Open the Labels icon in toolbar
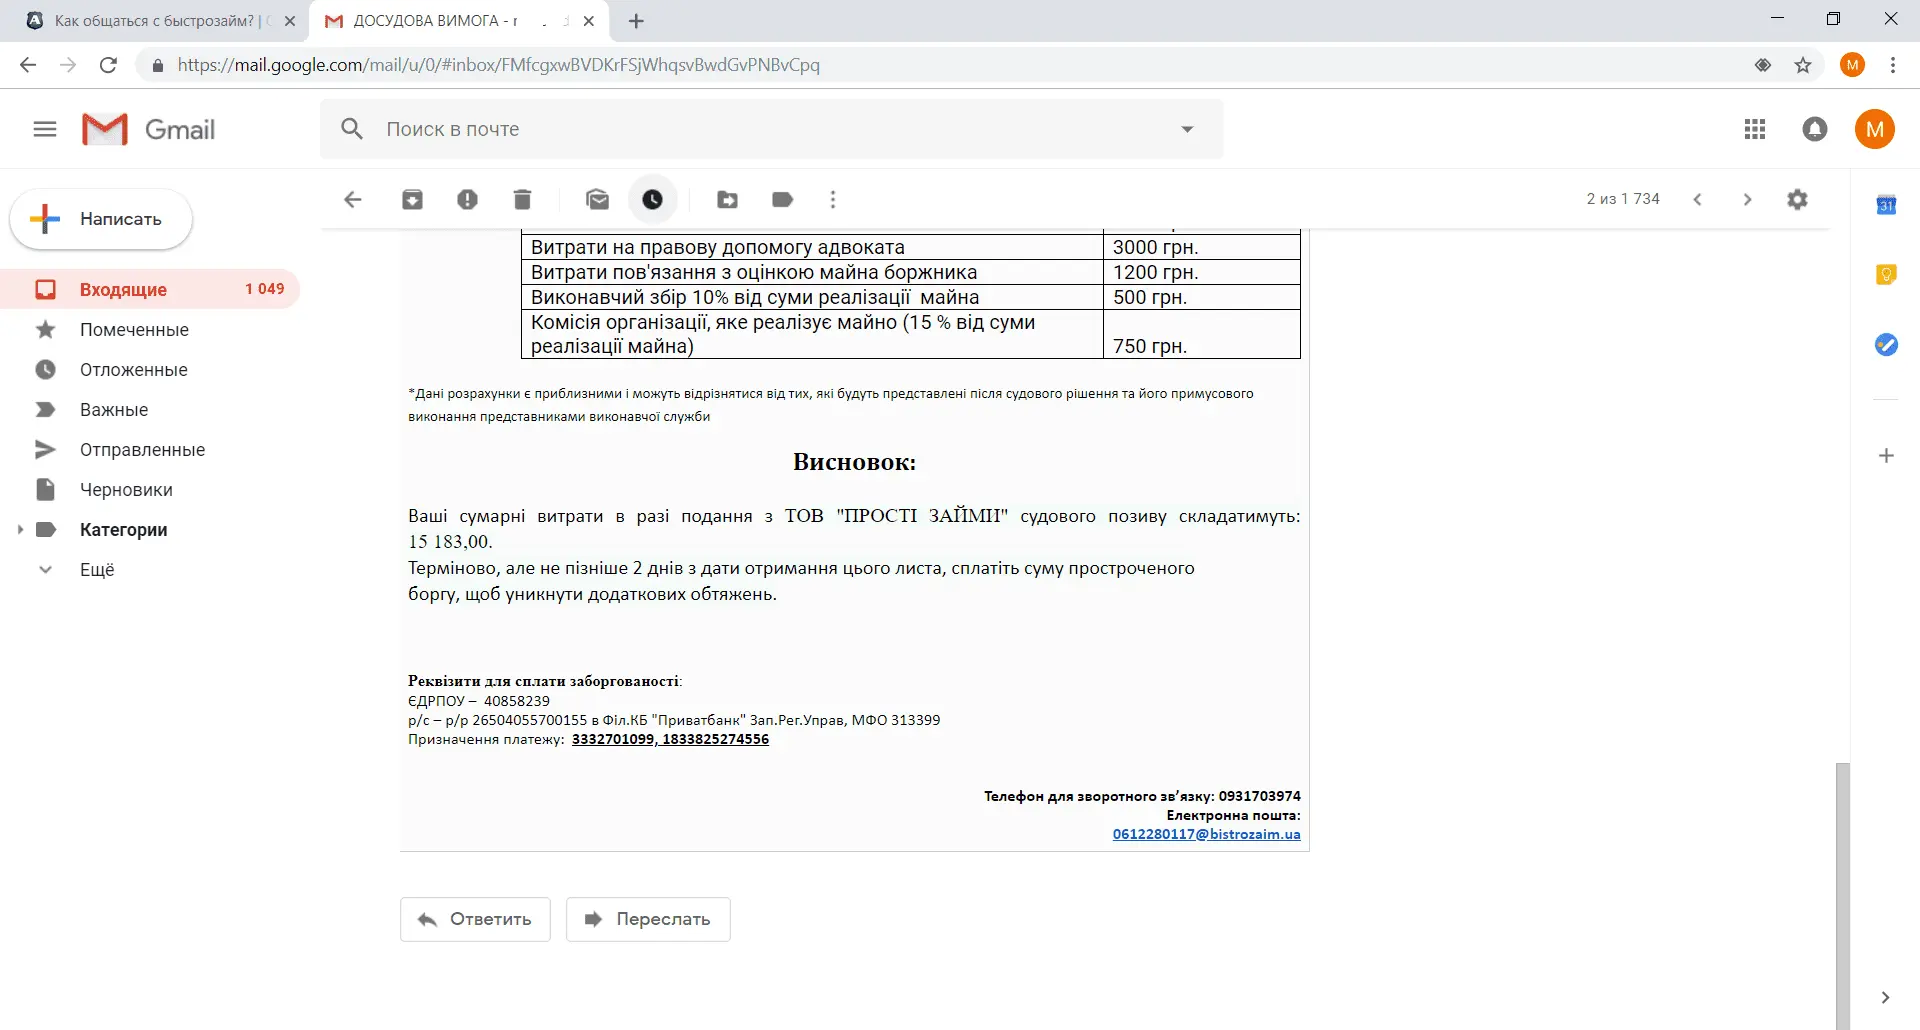The height and width of the screenshot is (1030, 1920). pos(782,200)
